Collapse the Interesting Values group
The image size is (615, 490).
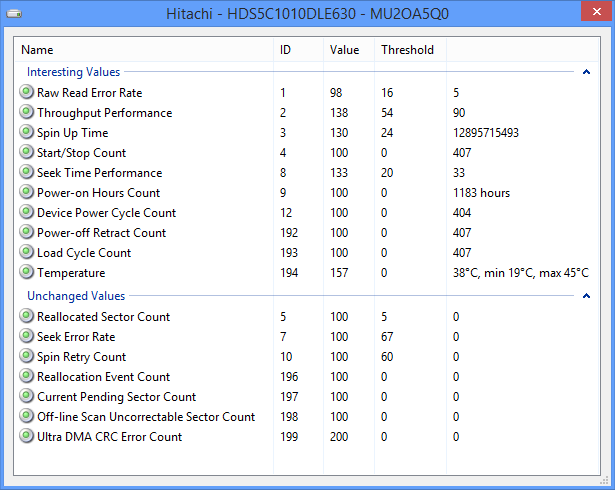click(x=586, y=72)
